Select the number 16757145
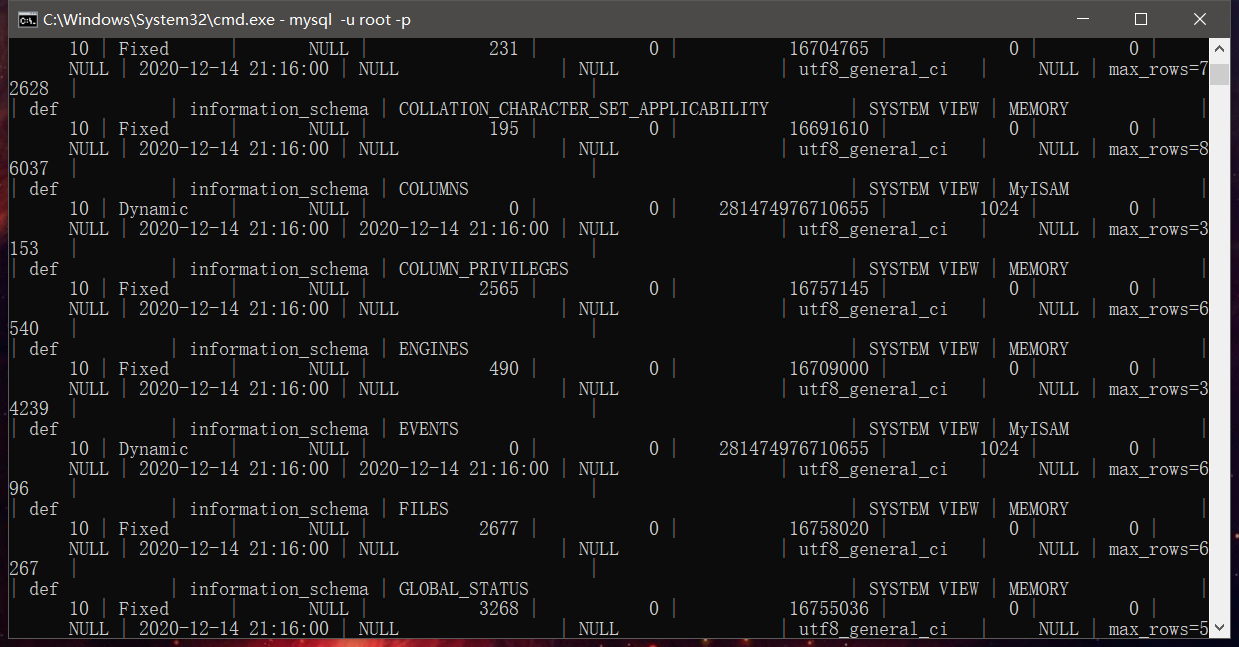The height and width of the screenshot is (647, 1239). [x=829, y=289]
